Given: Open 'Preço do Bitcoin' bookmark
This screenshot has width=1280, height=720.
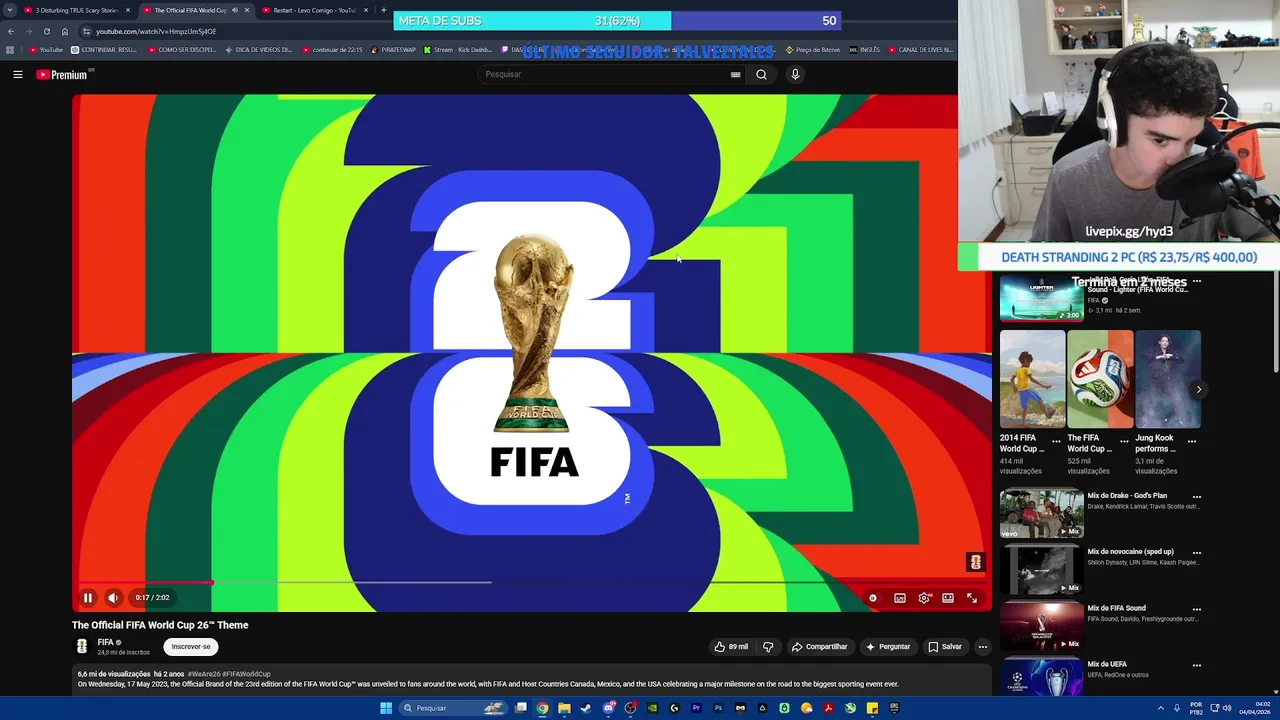Looking at the screenshot, I should click(x=813, y=50).
